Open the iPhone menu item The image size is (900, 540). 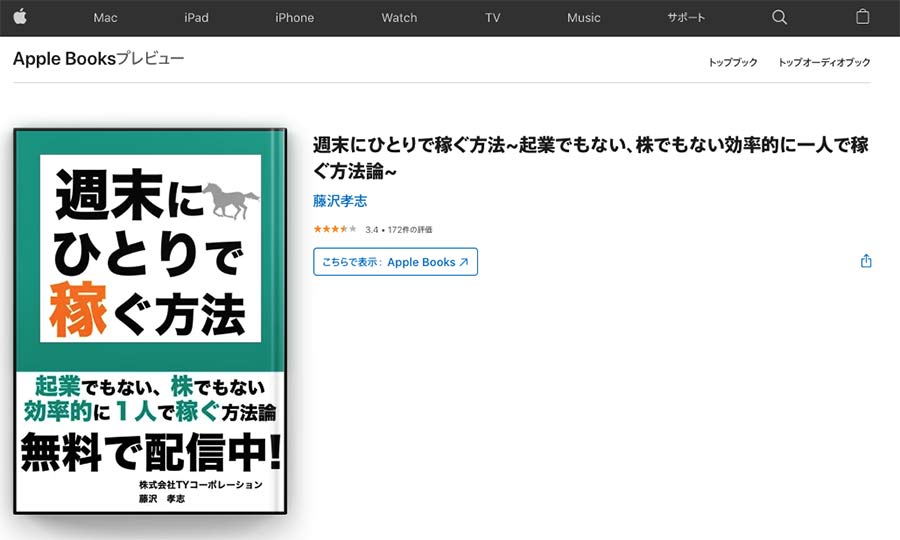click(294, 18)
